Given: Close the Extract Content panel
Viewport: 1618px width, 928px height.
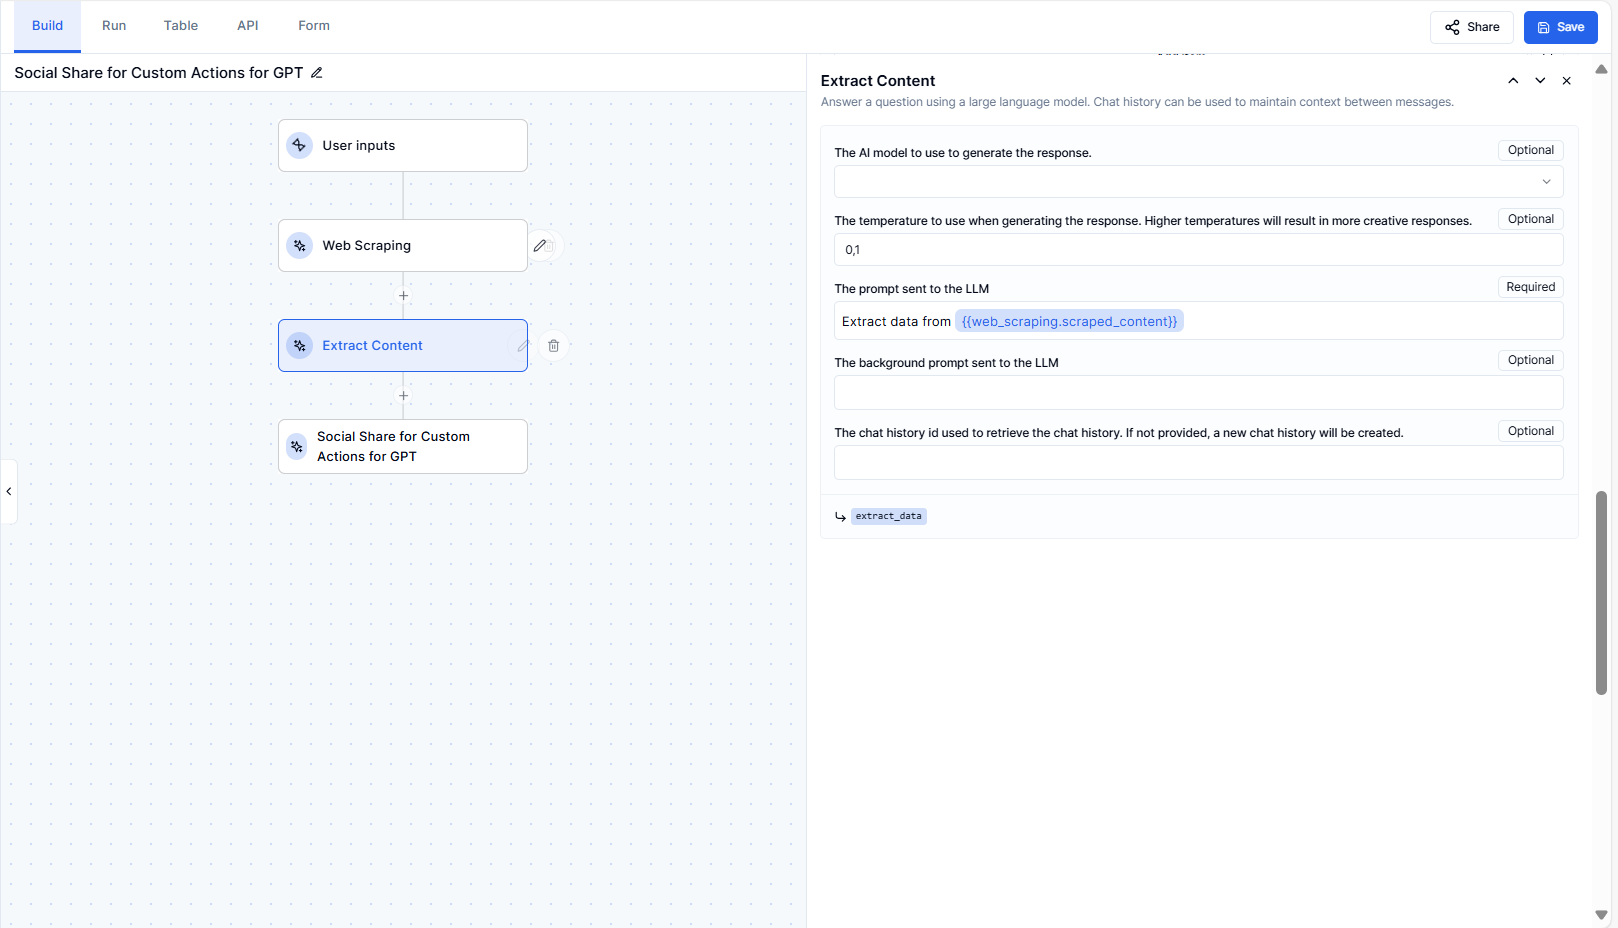Looking at the screenshot, I should tap(1567, 81).
